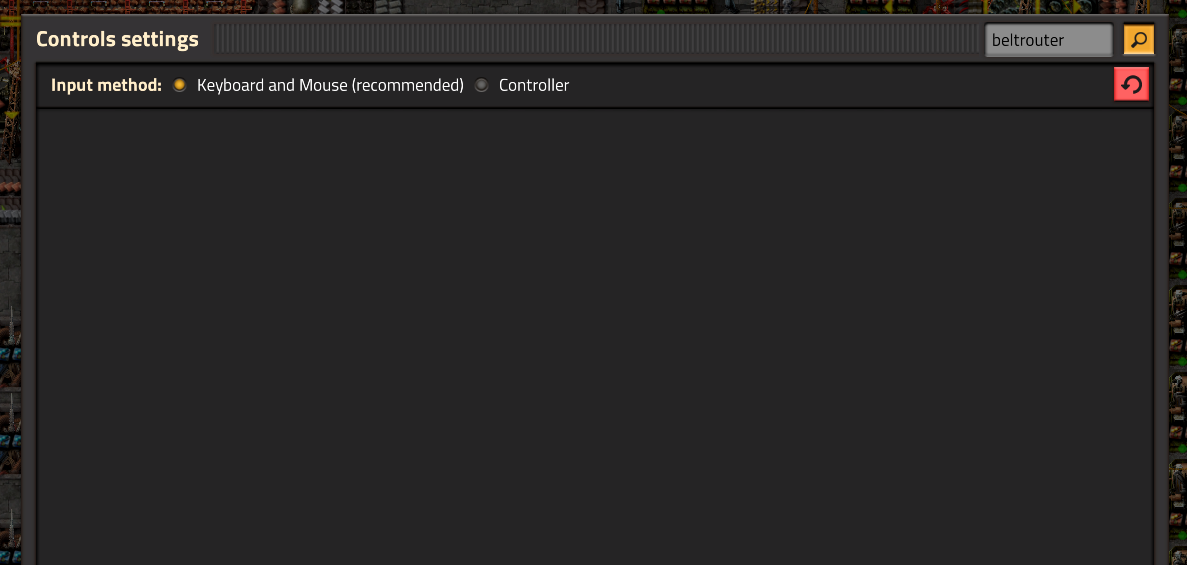
Task: Click the empty controls results panel
Action: pyautogui.click(x=595, y=336)
